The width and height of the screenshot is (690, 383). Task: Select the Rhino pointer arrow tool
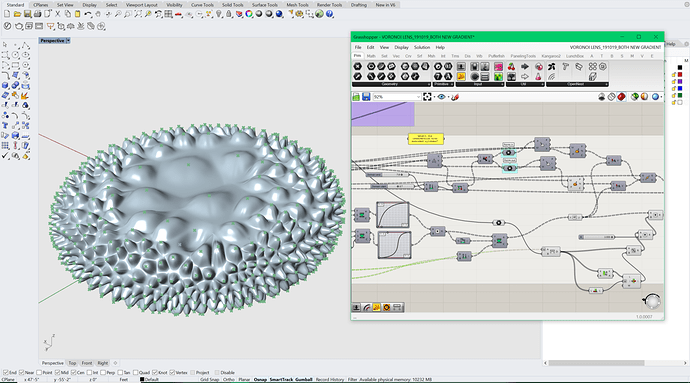click(x=5, y=45)
